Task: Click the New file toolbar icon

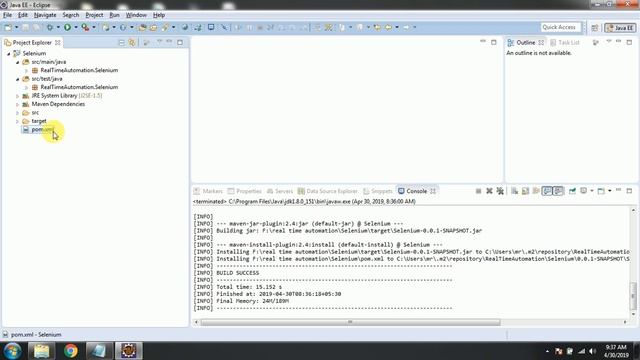Action: 8,27
